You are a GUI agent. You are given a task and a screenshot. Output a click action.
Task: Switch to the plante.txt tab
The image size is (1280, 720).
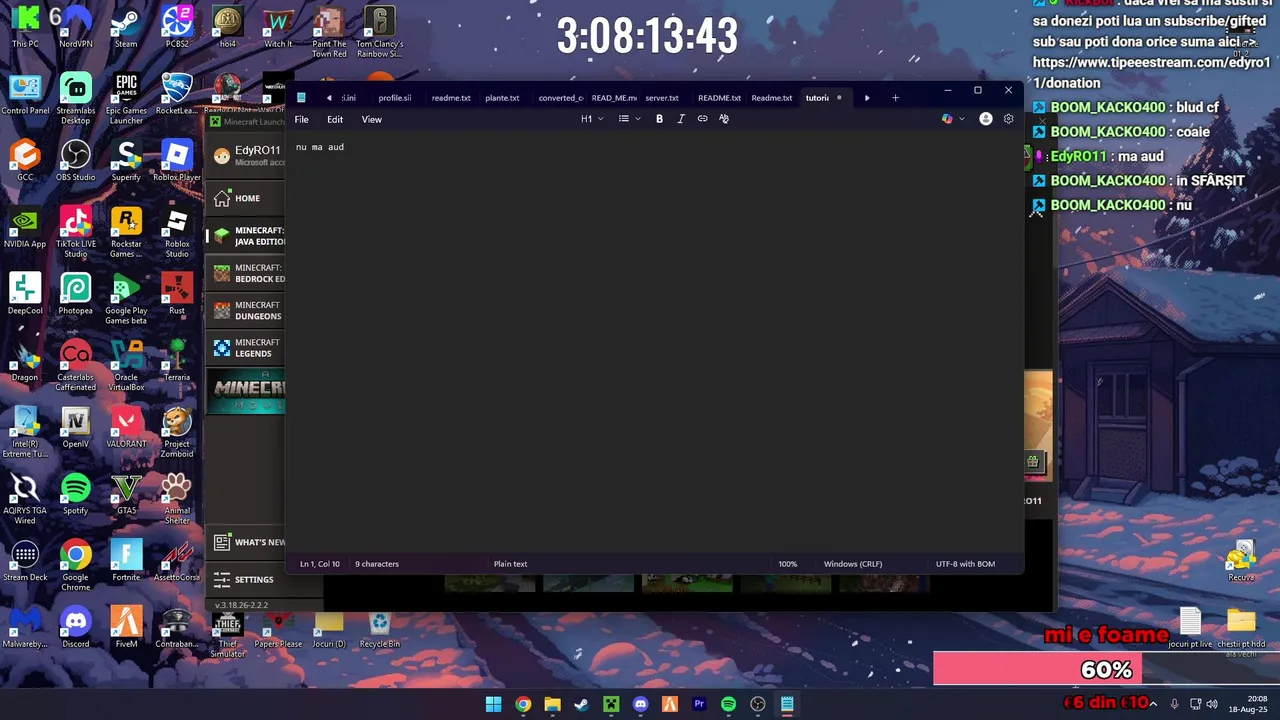pos(502,98)
